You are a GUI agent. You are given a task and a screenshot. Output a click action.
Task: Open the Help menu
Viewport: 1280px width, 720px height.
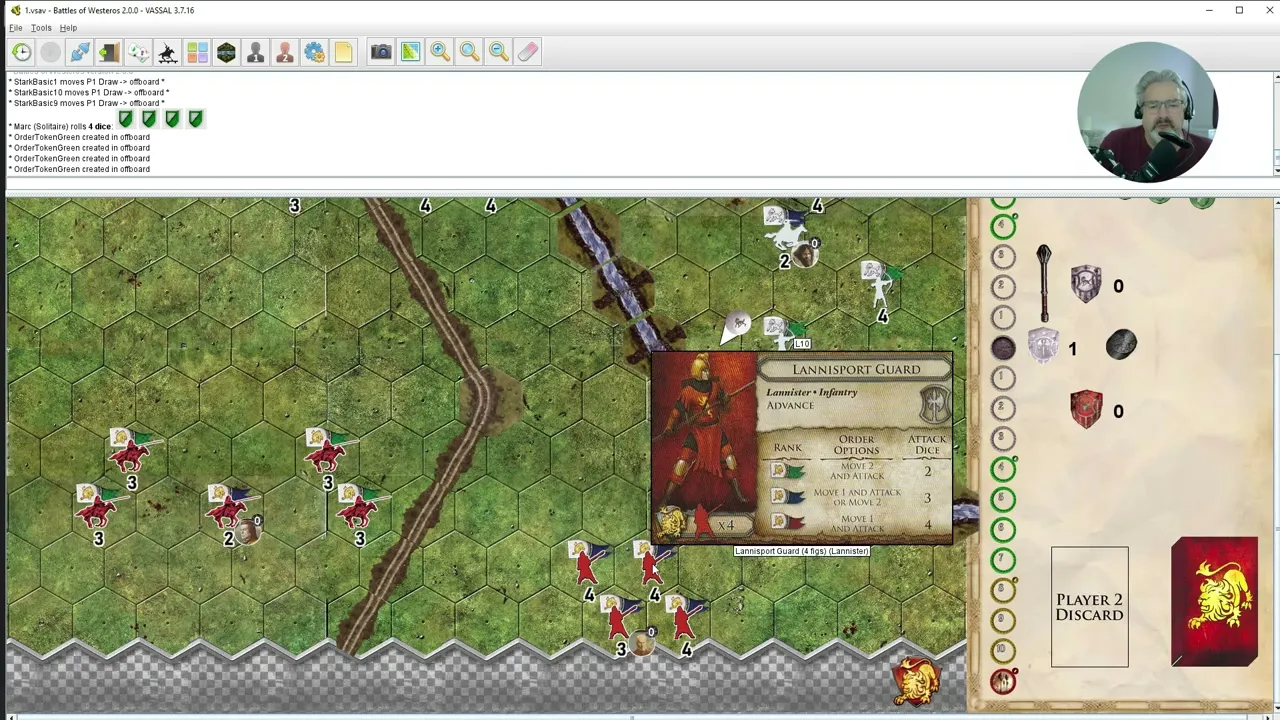(x=68, y=28)
